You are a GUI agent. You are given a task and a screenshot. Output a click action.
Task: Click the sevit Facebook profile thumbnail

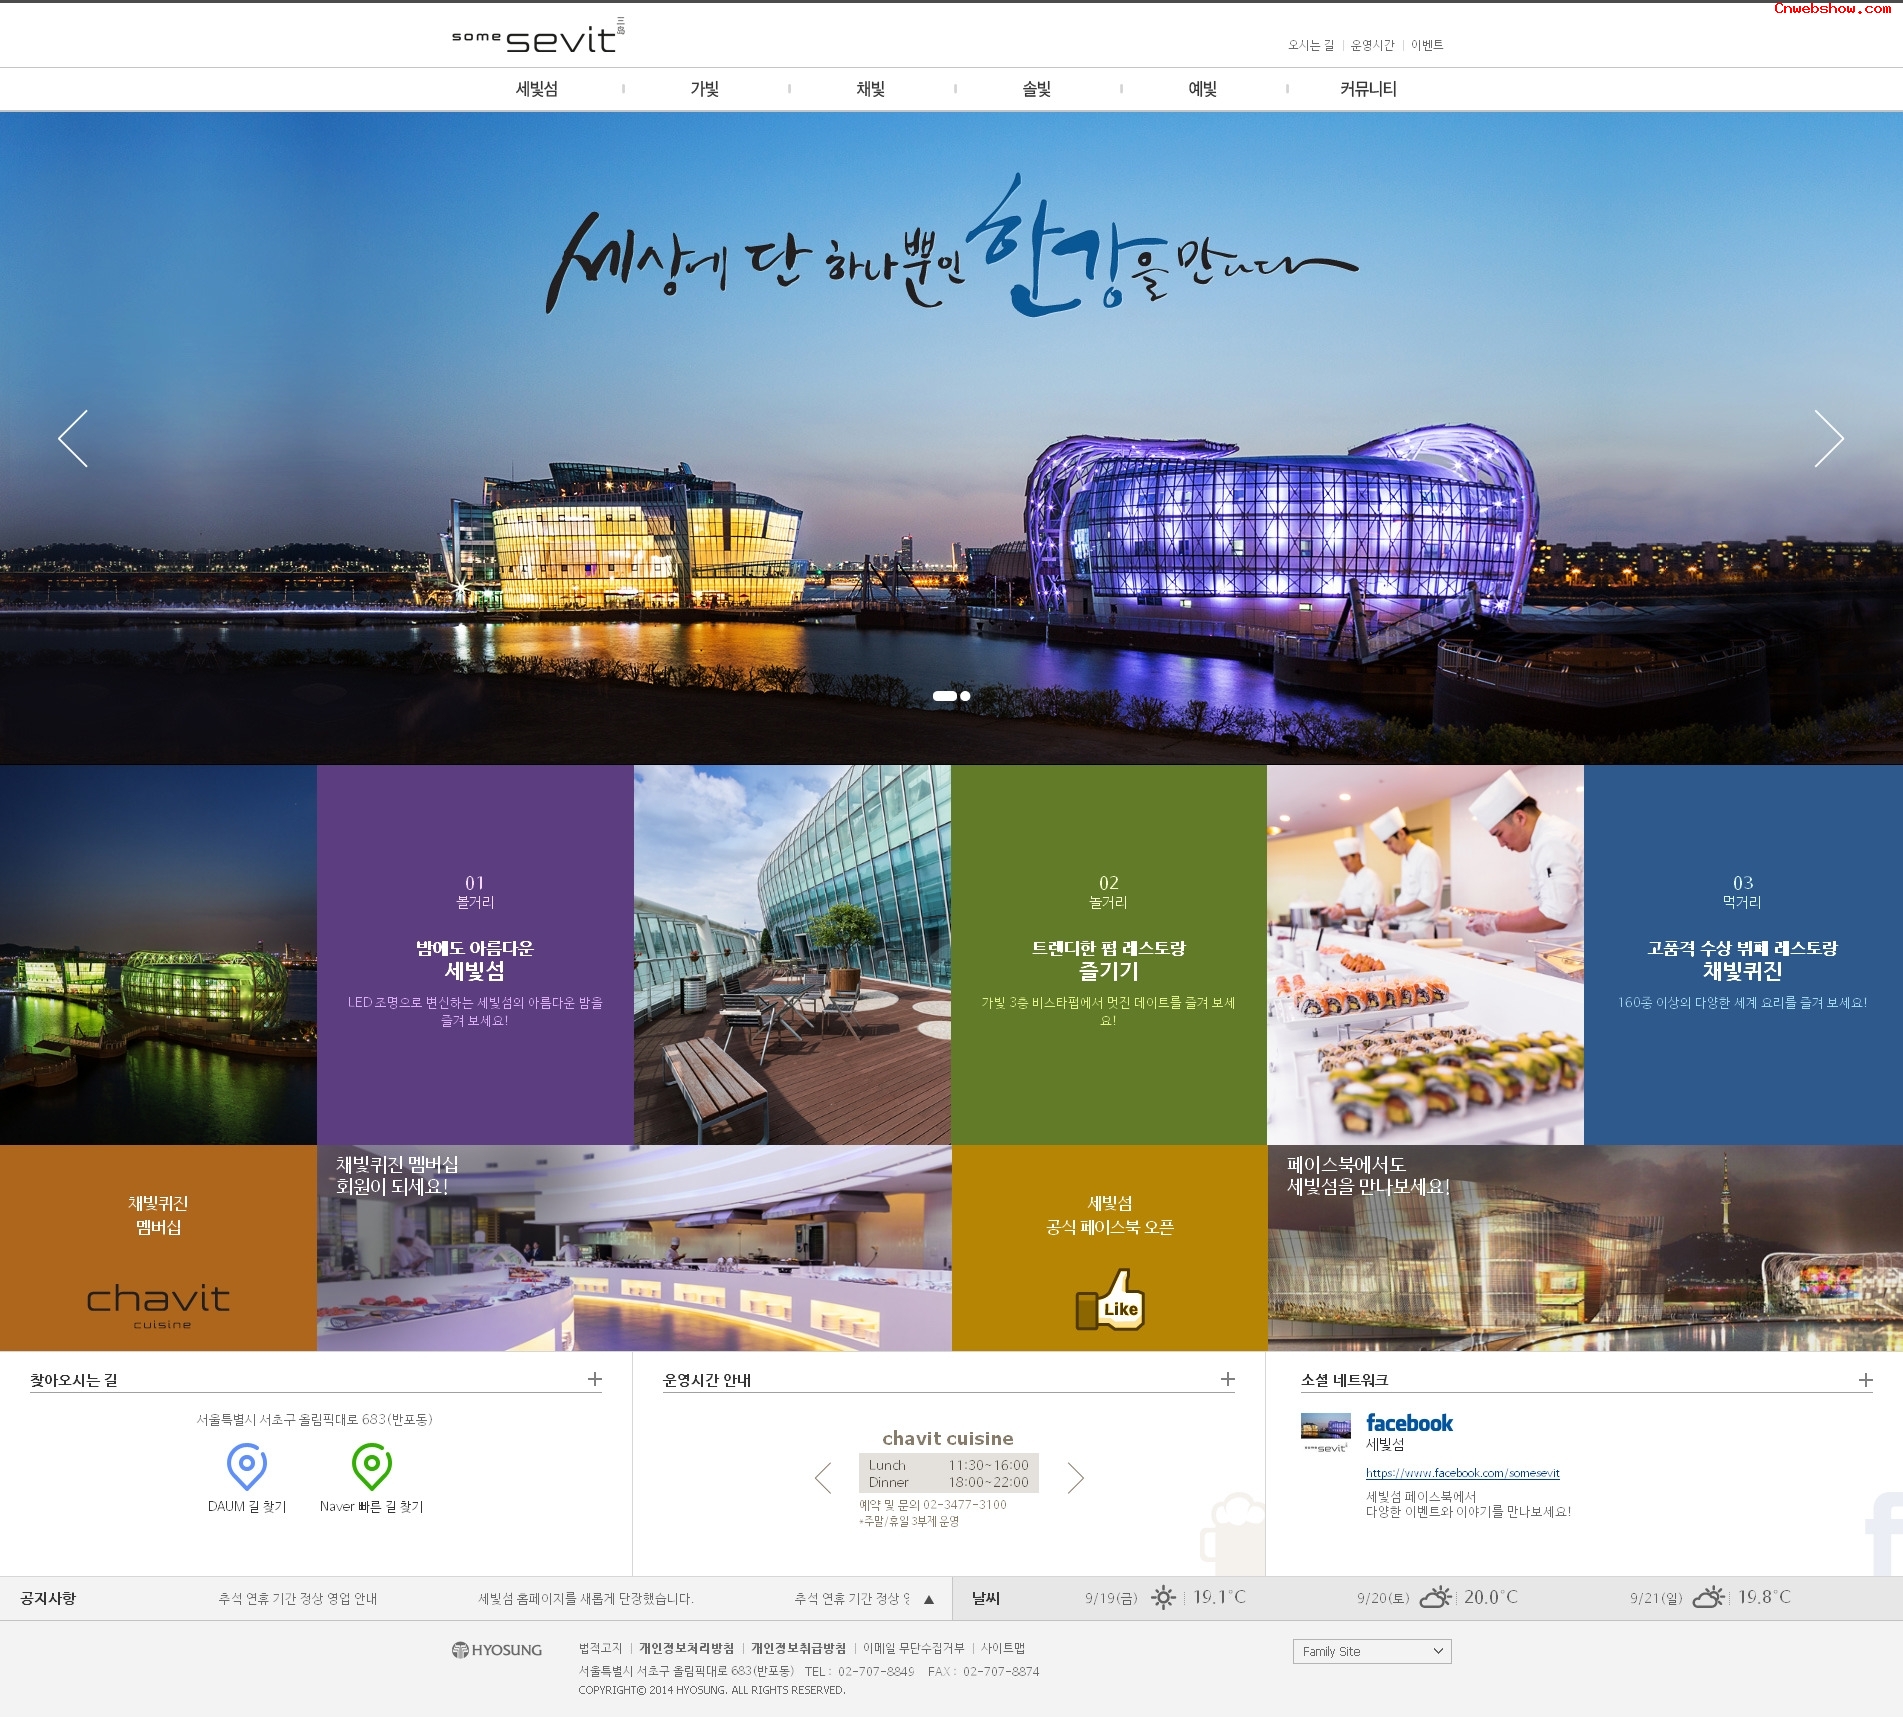click(1326, 1433)
